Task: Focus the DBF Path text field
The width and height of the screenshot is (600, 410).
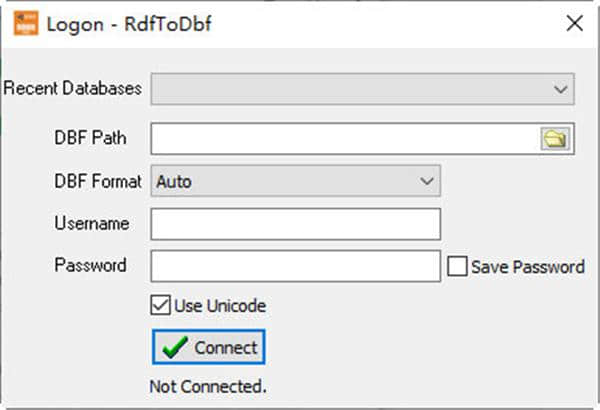Action: tap(345, 139)
